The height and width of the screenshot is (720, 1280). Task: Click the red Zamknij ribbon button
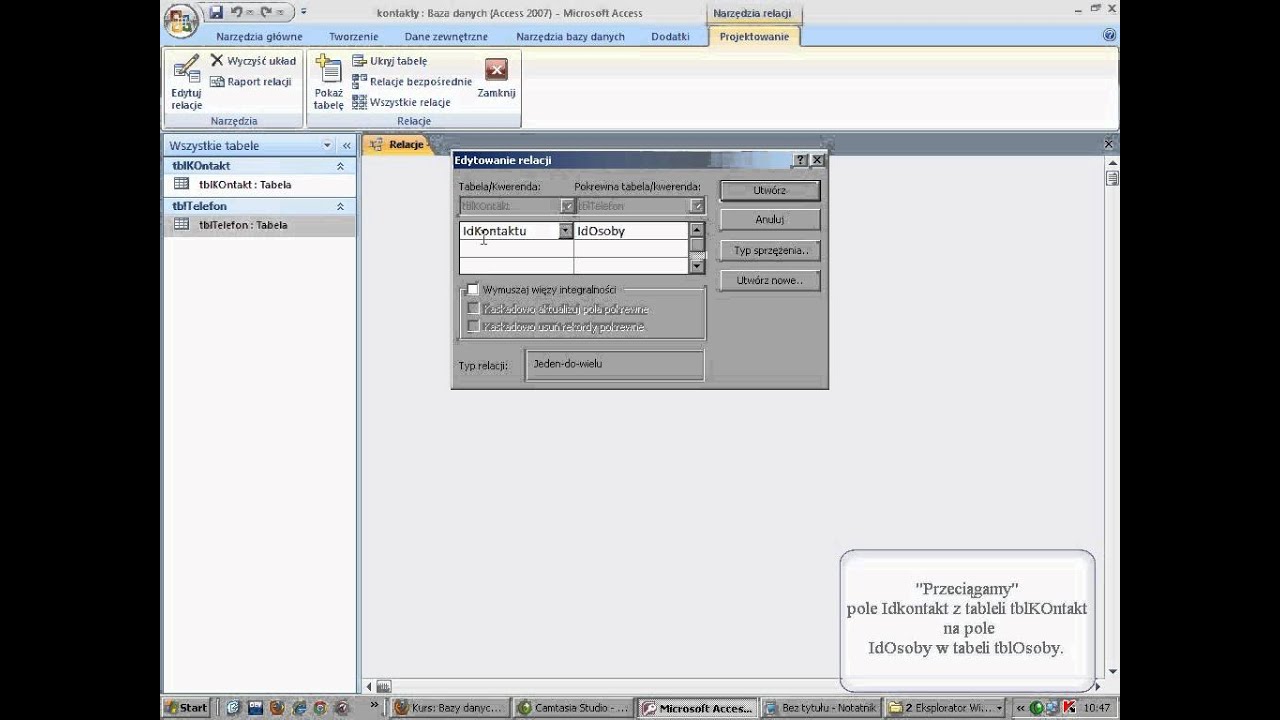pos(496,80)
